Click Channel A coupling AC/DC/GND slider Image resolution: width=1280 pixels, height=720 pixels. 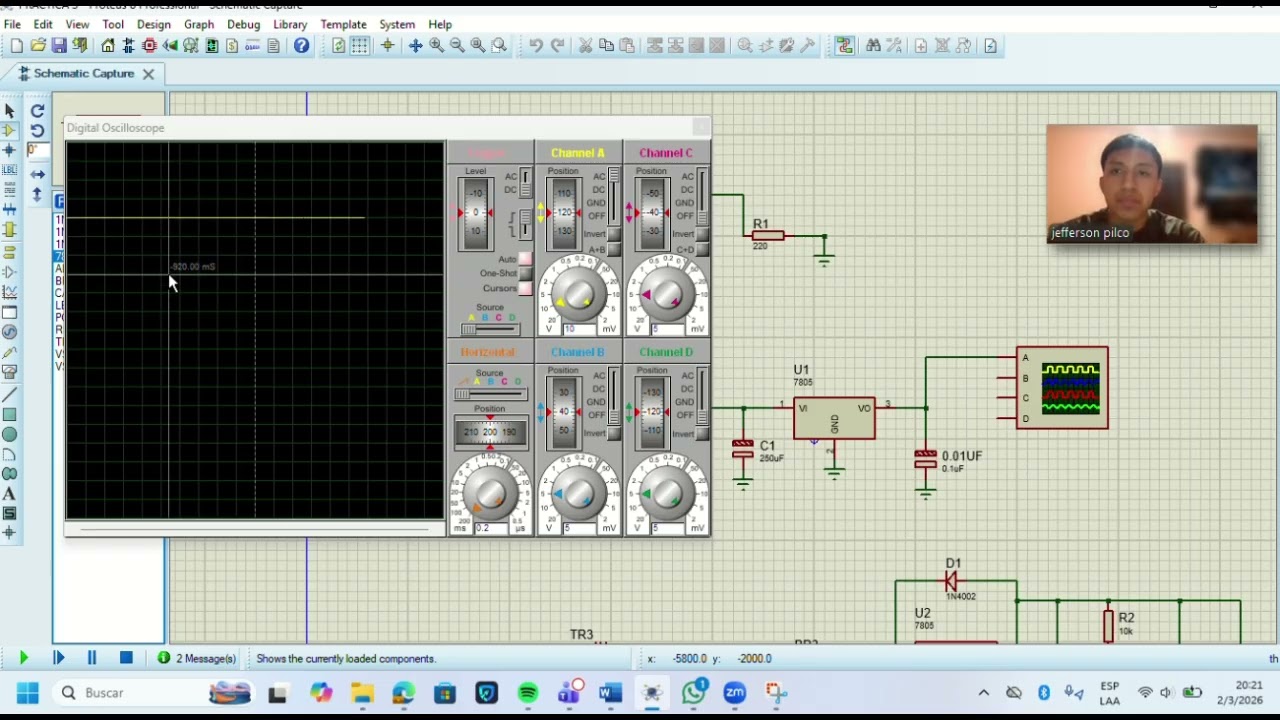click(x=614, y=195)
